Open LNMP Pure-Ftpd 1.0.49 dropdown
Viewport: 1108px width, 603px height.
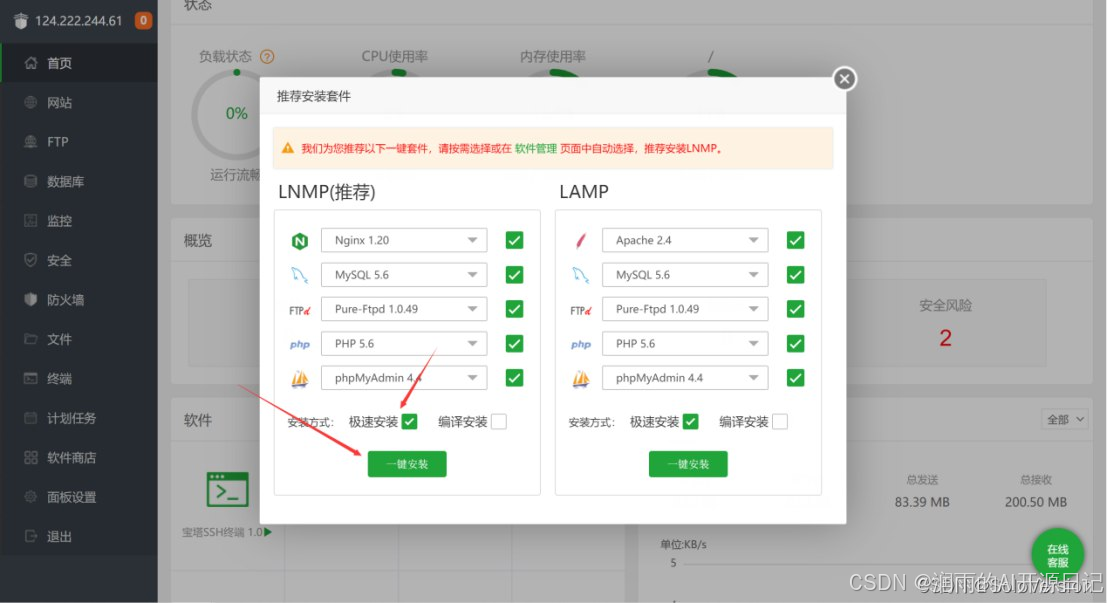(x=404, y=309)
